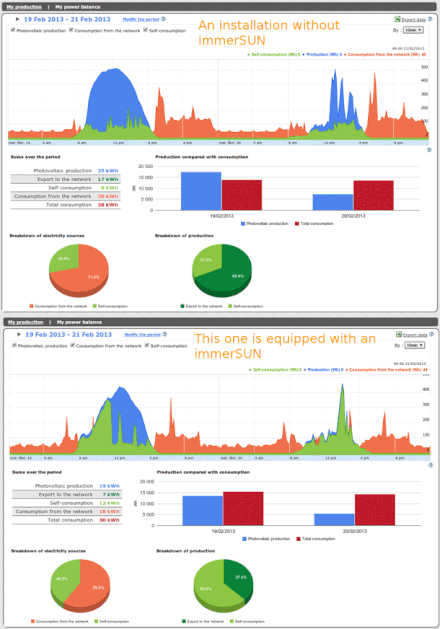Click the 7 kWh Export to the network value

pos(111,495)
